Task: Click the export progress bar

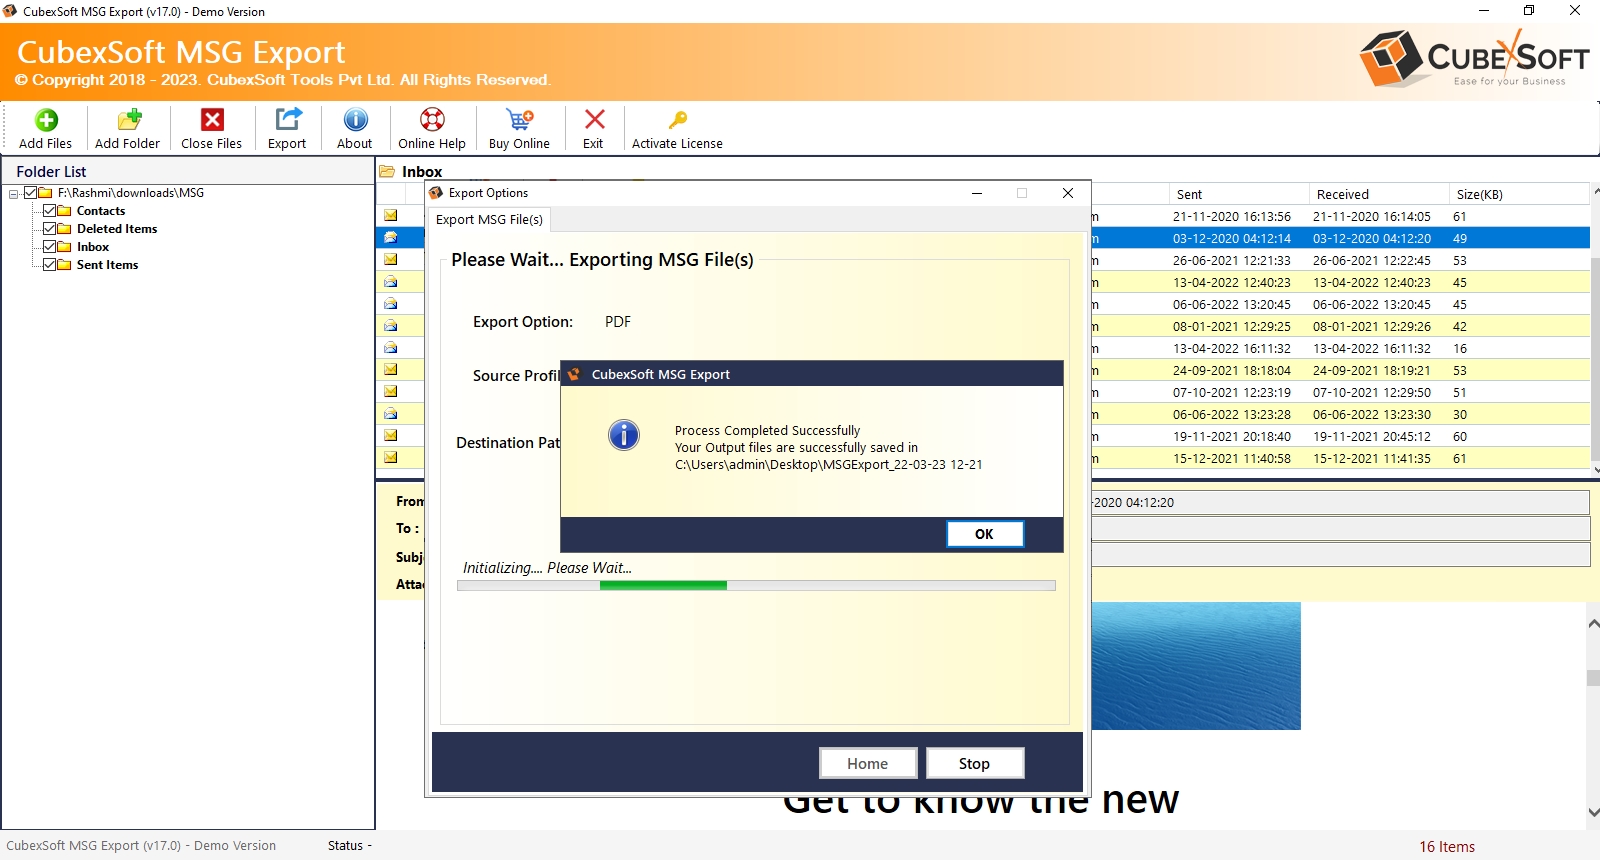Action: click(x=756, y=586)
